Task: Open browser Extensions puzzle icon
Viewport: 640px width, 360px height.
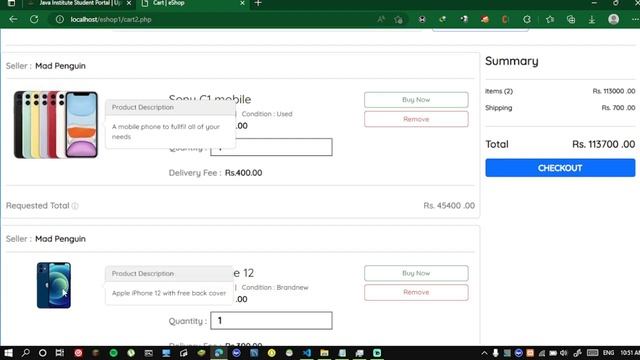Action: [527, 19]
